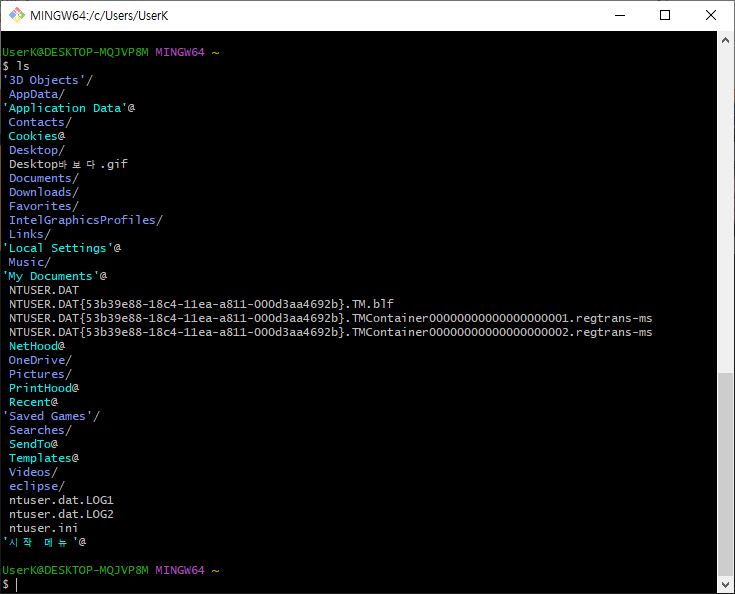Click the window title MINGW64:/c/Users/UserK
The width and height of the screenshot is (735, 594).
pos(99,15)
